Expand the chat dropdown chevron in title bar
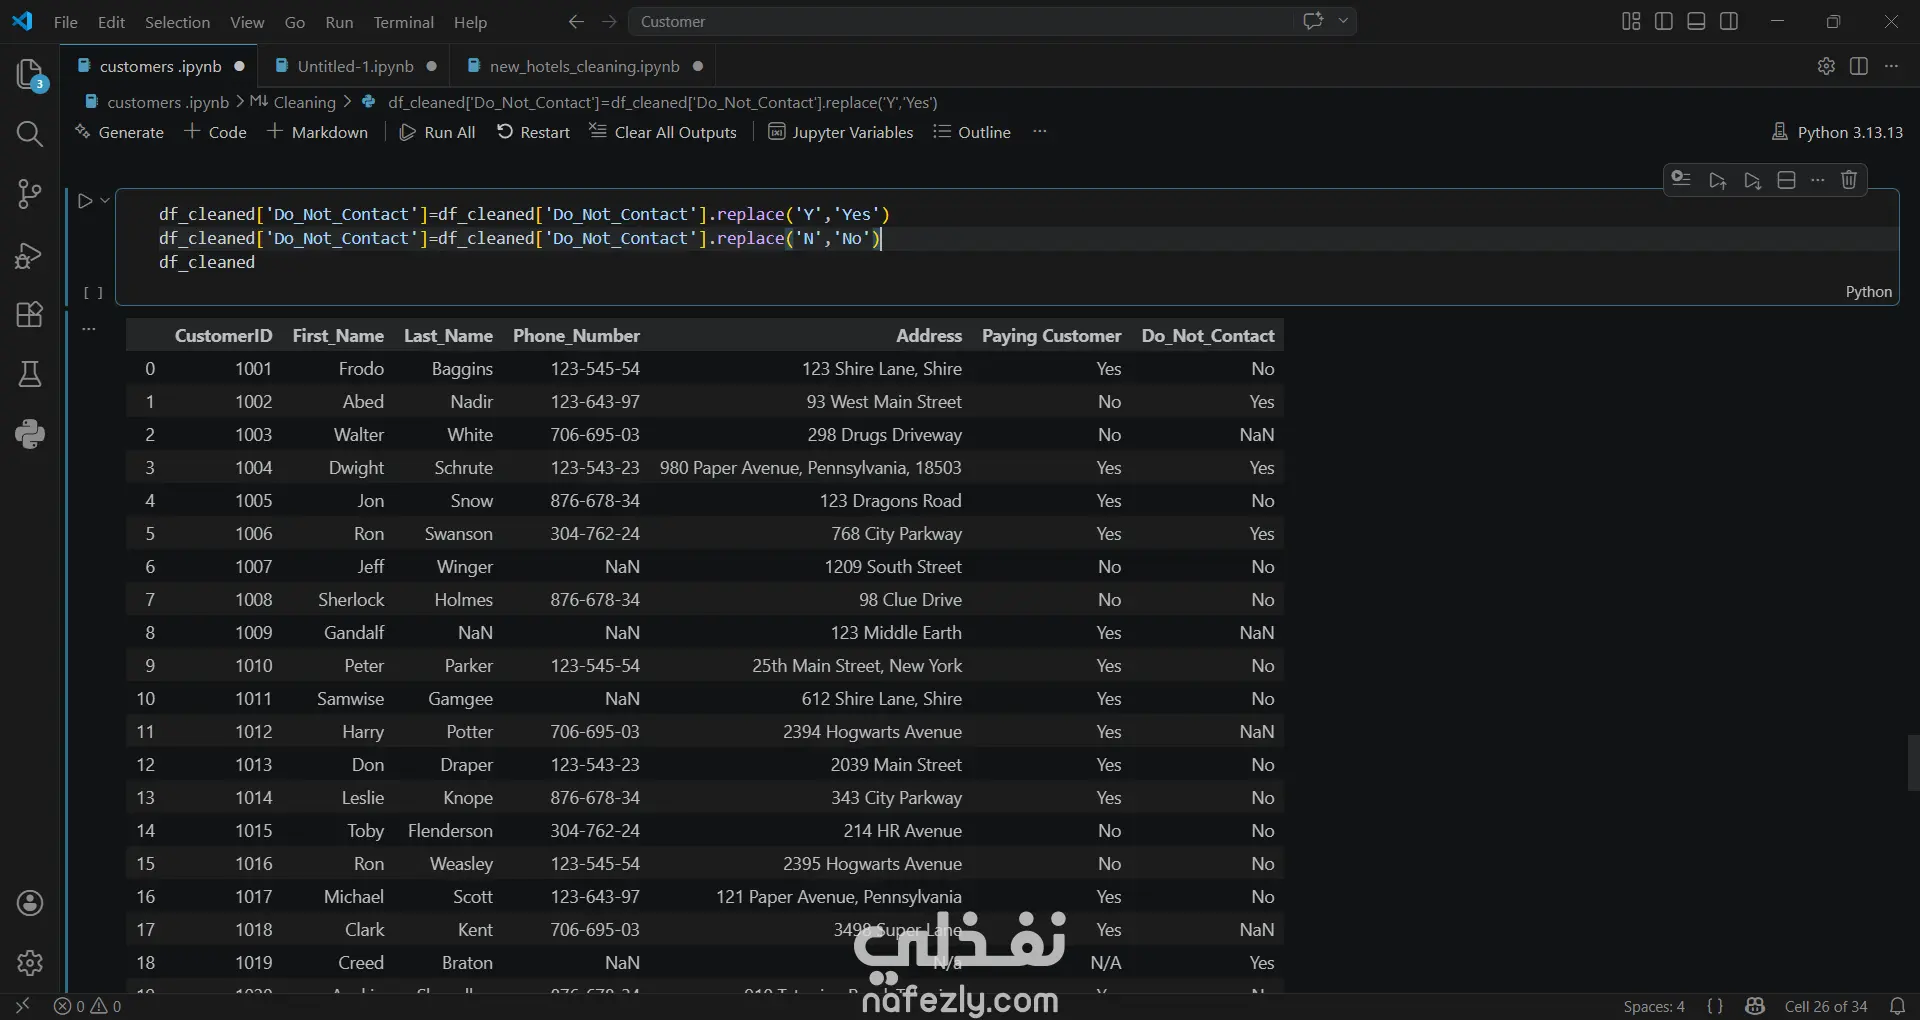This screenshot has height=1020, width=1920. point(1343,21)
